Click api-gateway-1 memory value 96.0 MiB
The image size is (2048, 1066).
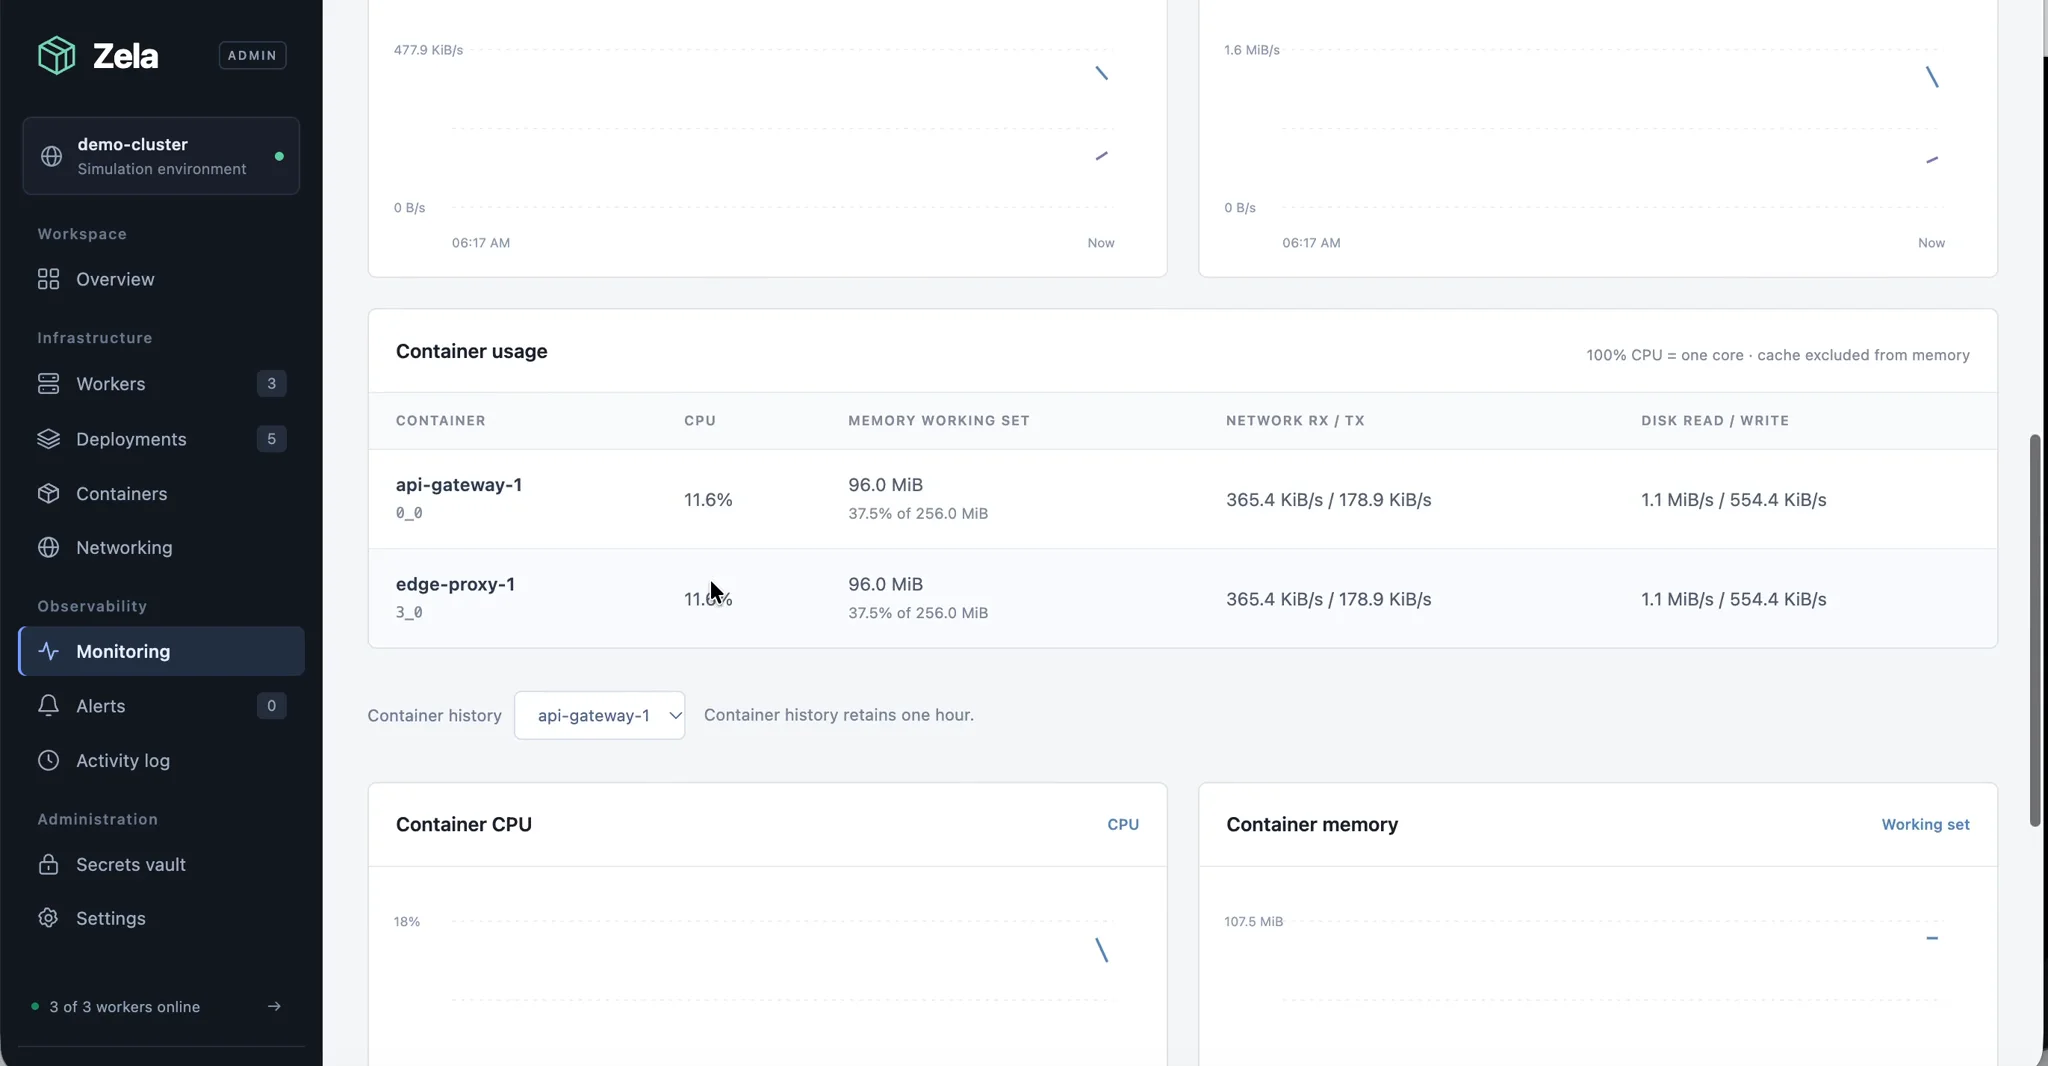(885, 485)
